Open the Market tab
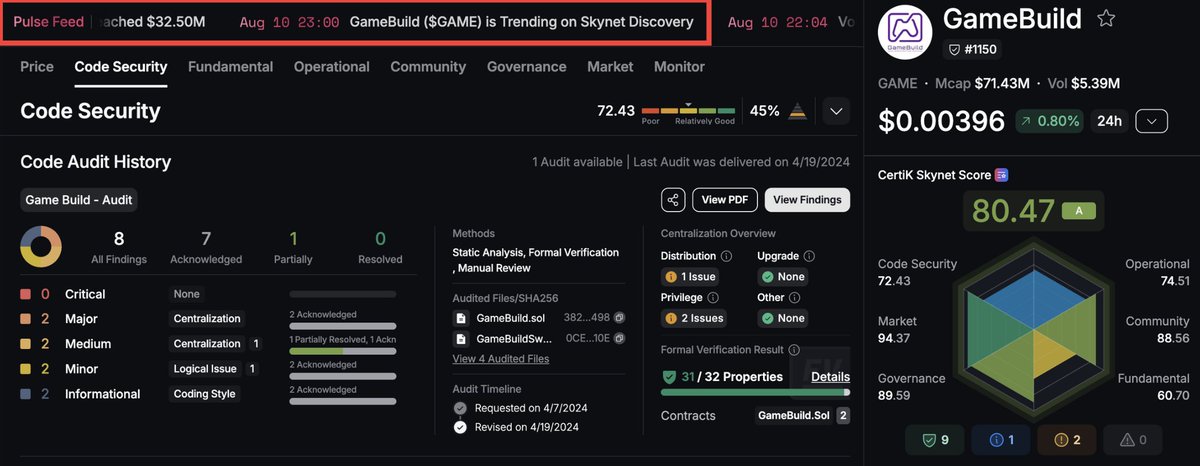This screenshot has height=466, width=1200. pos(610,66)
